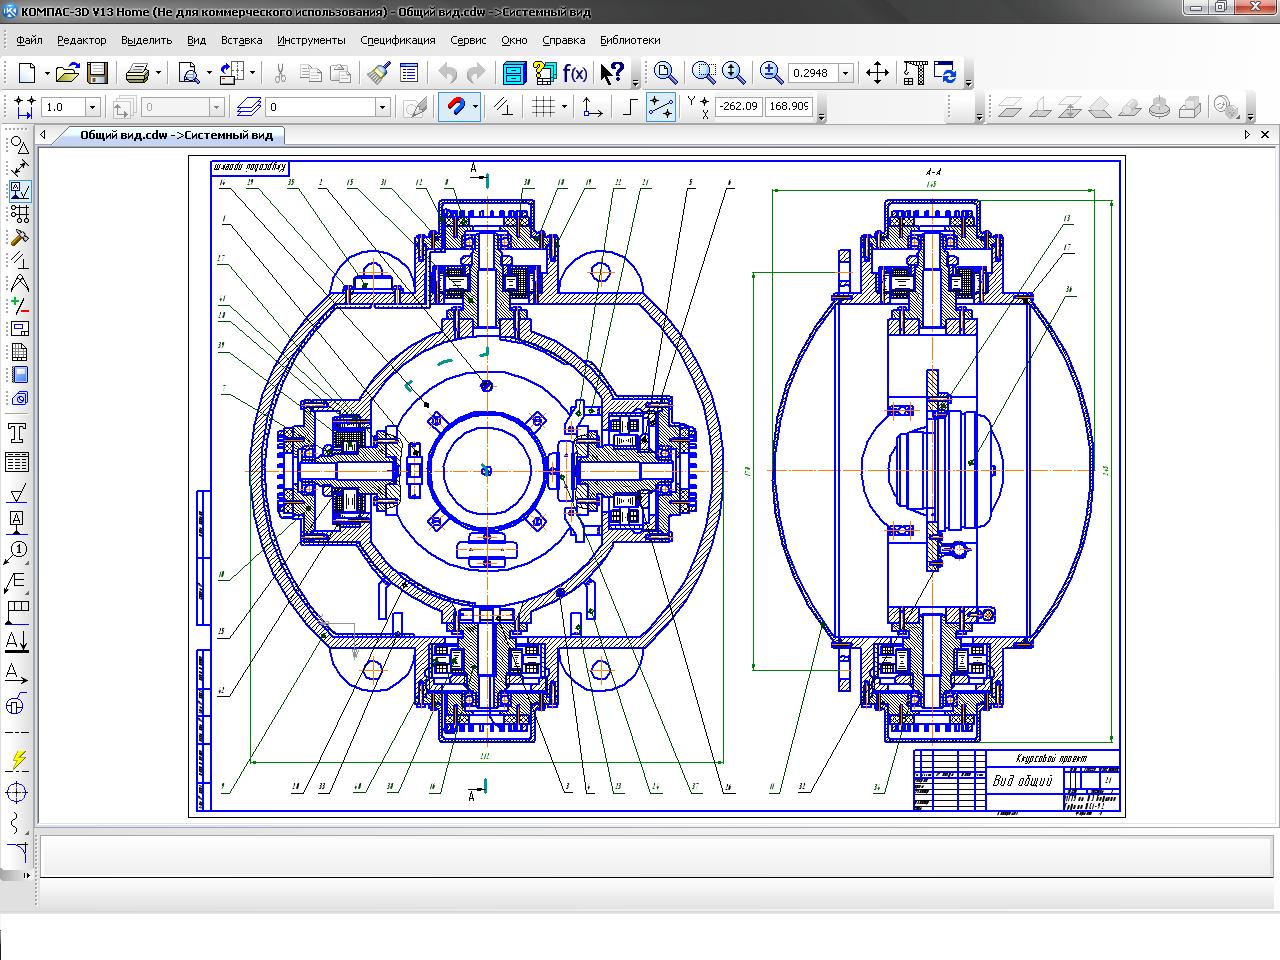Click the yellow lightning auto-axis tool

click(18, 760)
